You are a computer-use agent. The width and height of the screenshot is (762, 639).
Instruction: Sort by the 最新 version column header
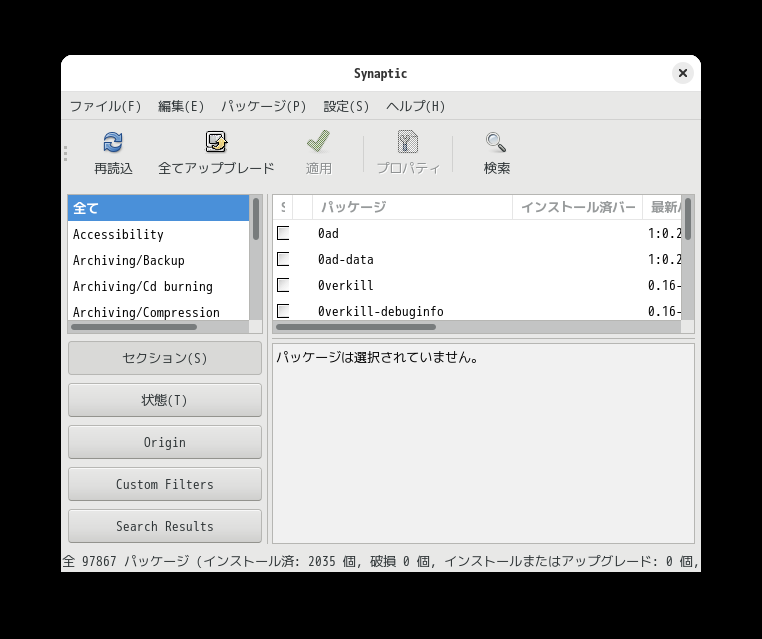click(662, 207)
